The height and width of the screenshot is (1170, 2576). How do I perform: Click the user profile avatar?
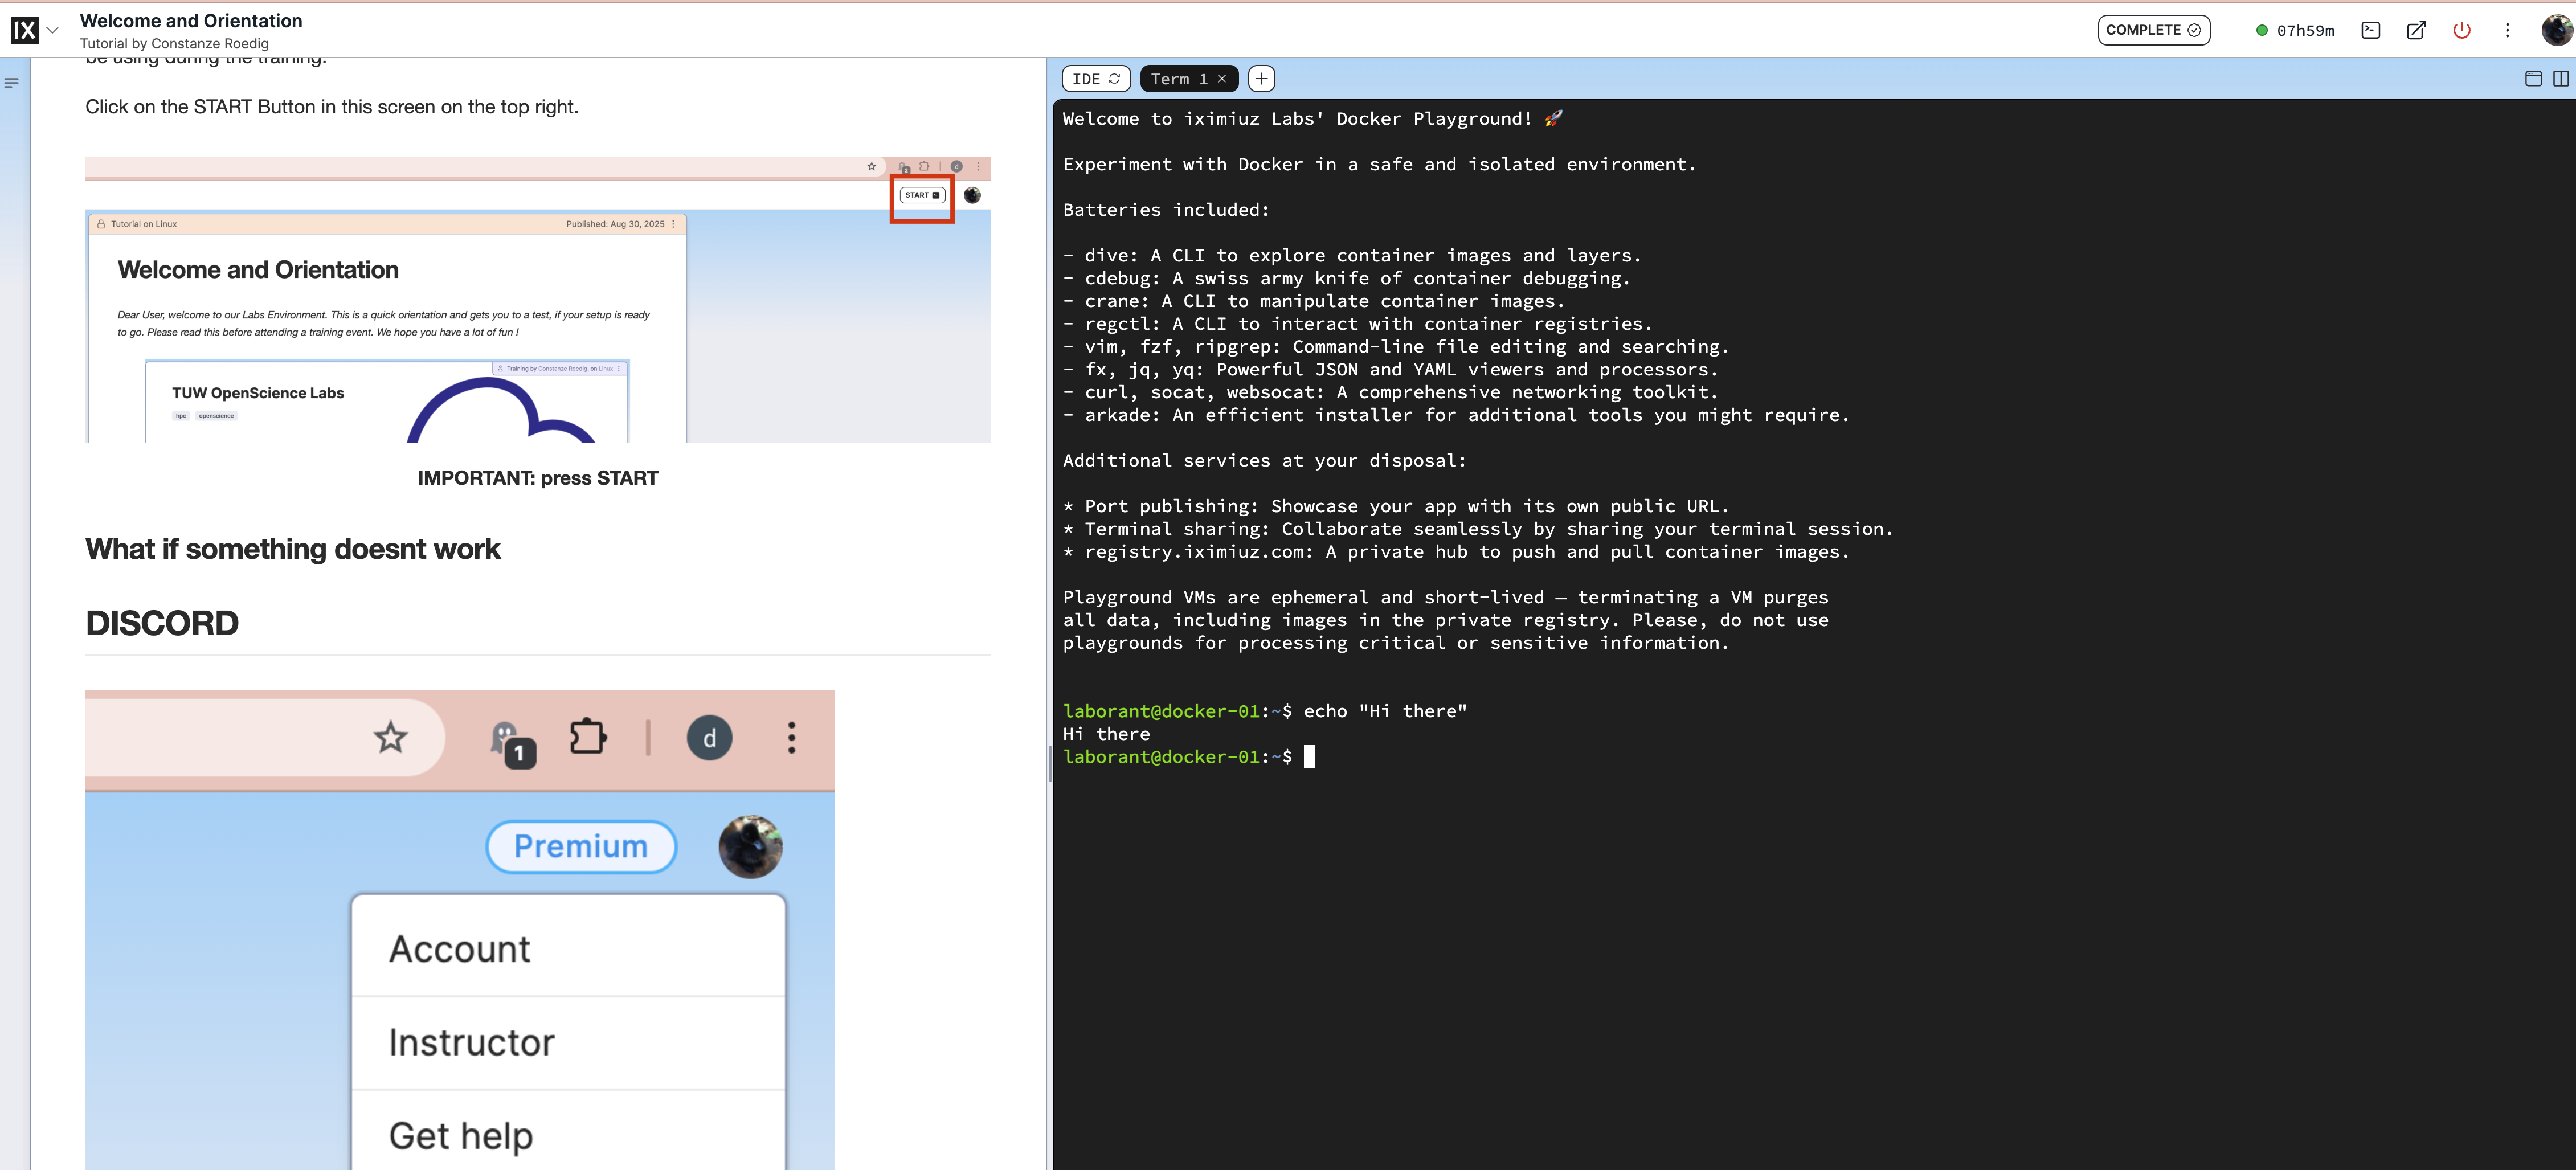coord(2556,30)
